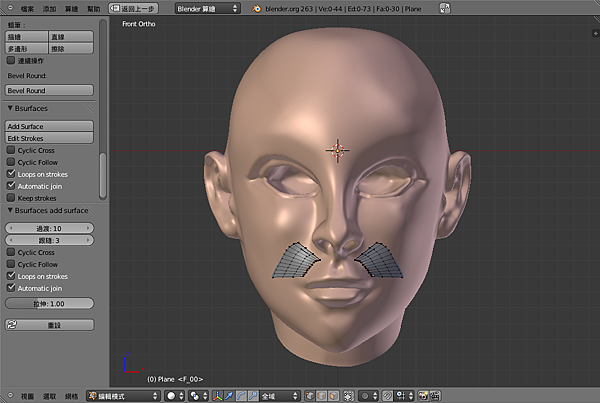Click the Blender info editor type icon
Image resolution: width=600 pixels, height=403 pixels.
[x=12, y=8]
